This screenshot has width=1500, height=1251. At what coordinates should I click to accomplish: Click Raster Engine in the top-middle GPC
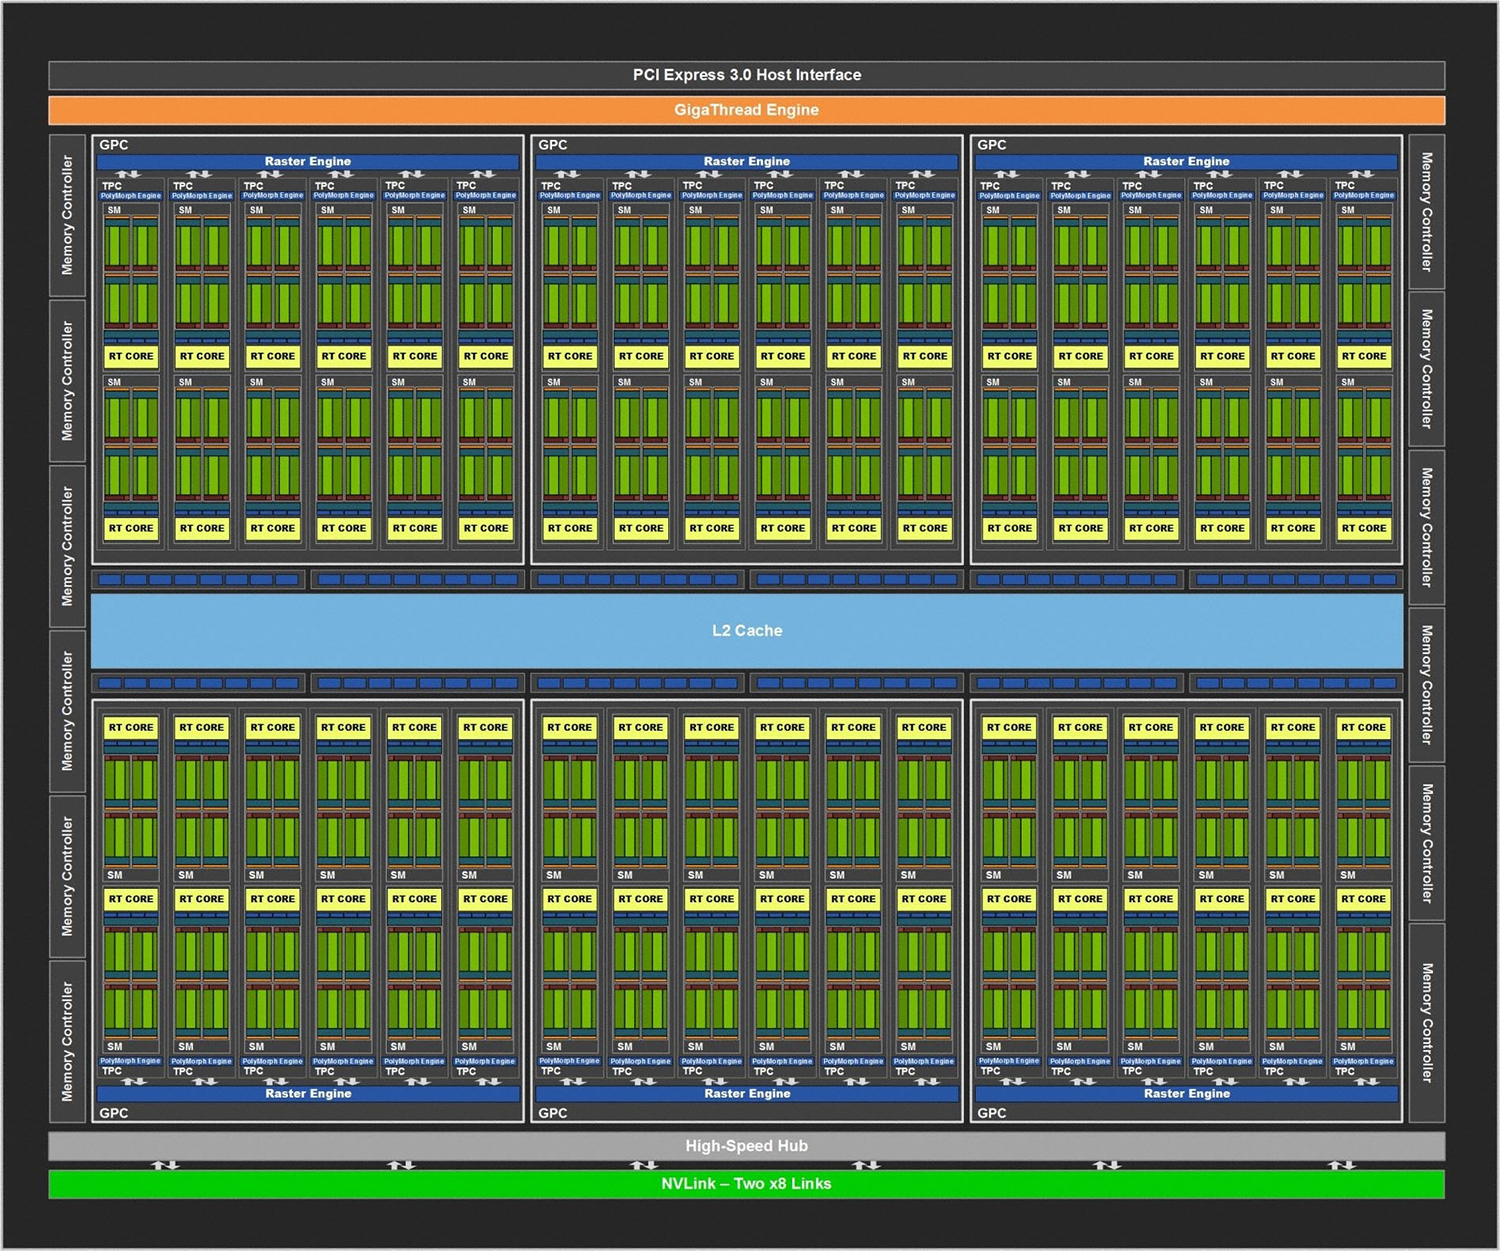(746, 161)
